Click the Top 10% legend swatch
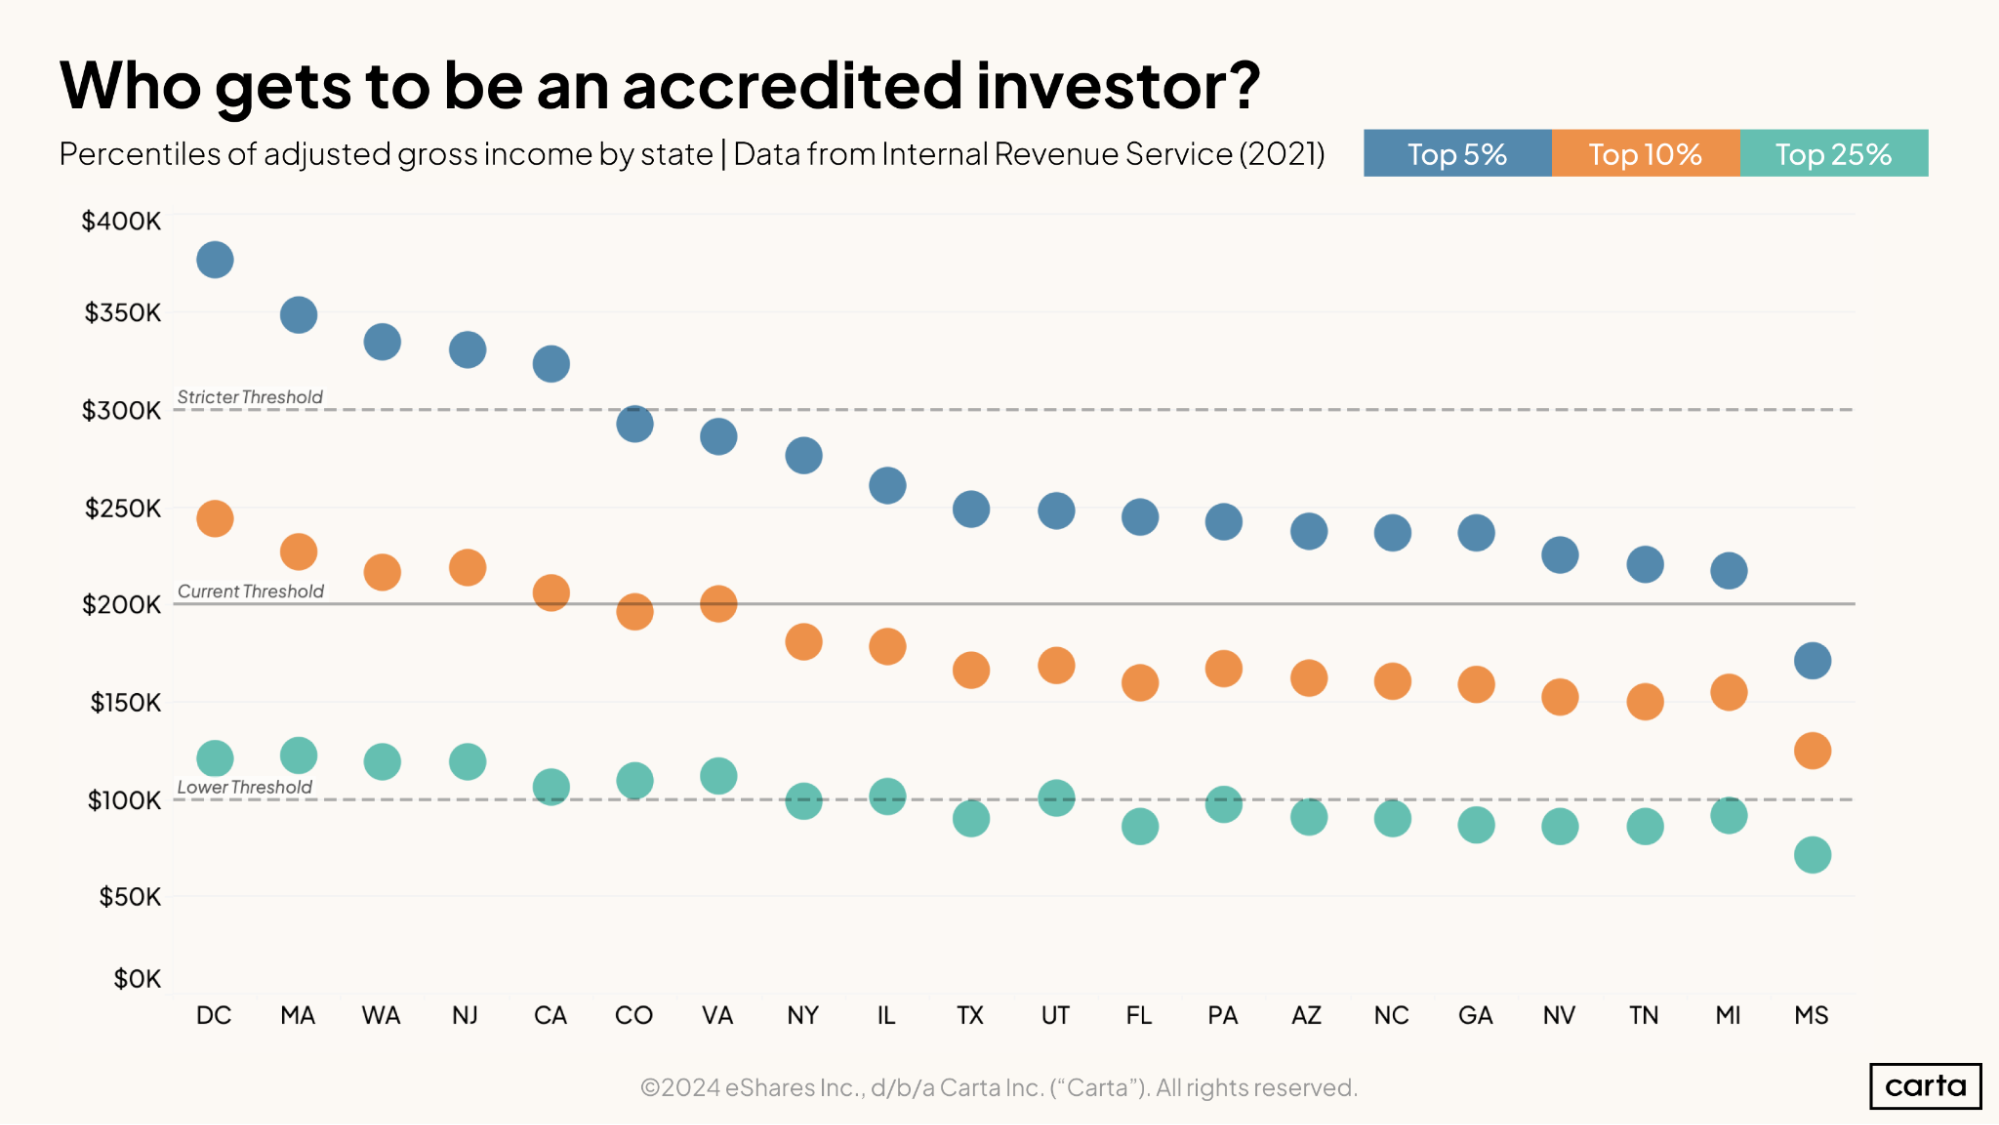 [1646, 153]
